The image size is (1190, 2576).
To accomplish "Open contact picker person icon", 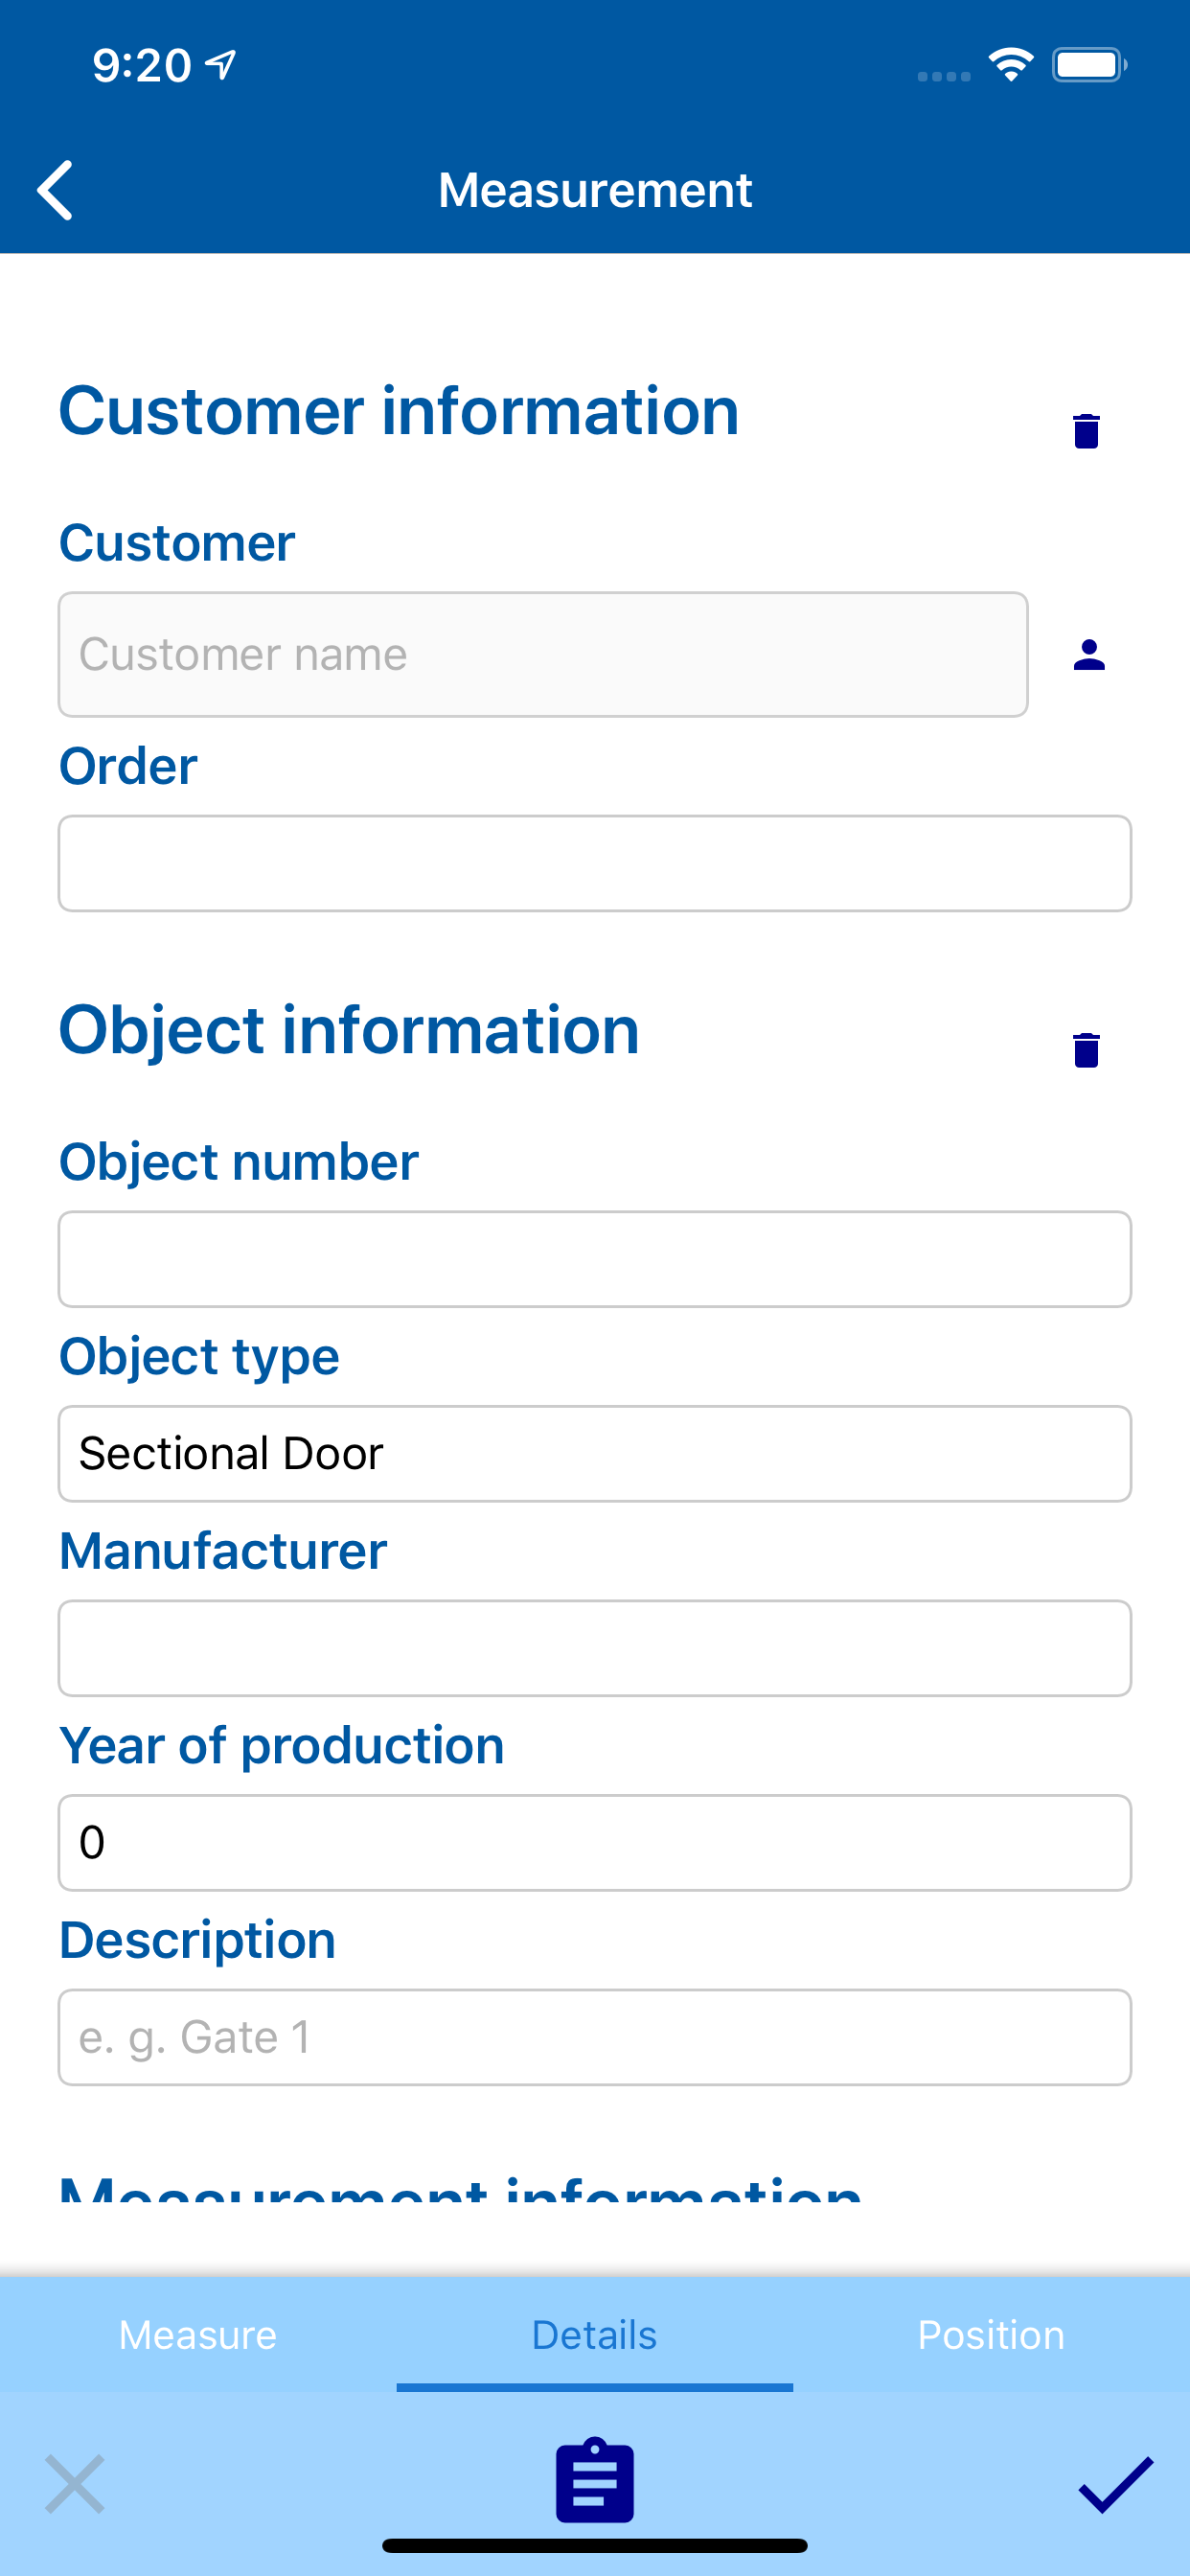I will pyautogui.click(x=1089, y=655).
